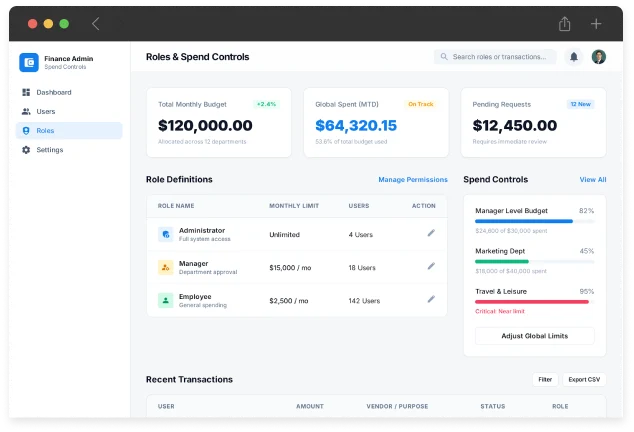Screen dimensions: 634x432
Task: Click the Roles shield icon
Action: [x=26, y=131]
